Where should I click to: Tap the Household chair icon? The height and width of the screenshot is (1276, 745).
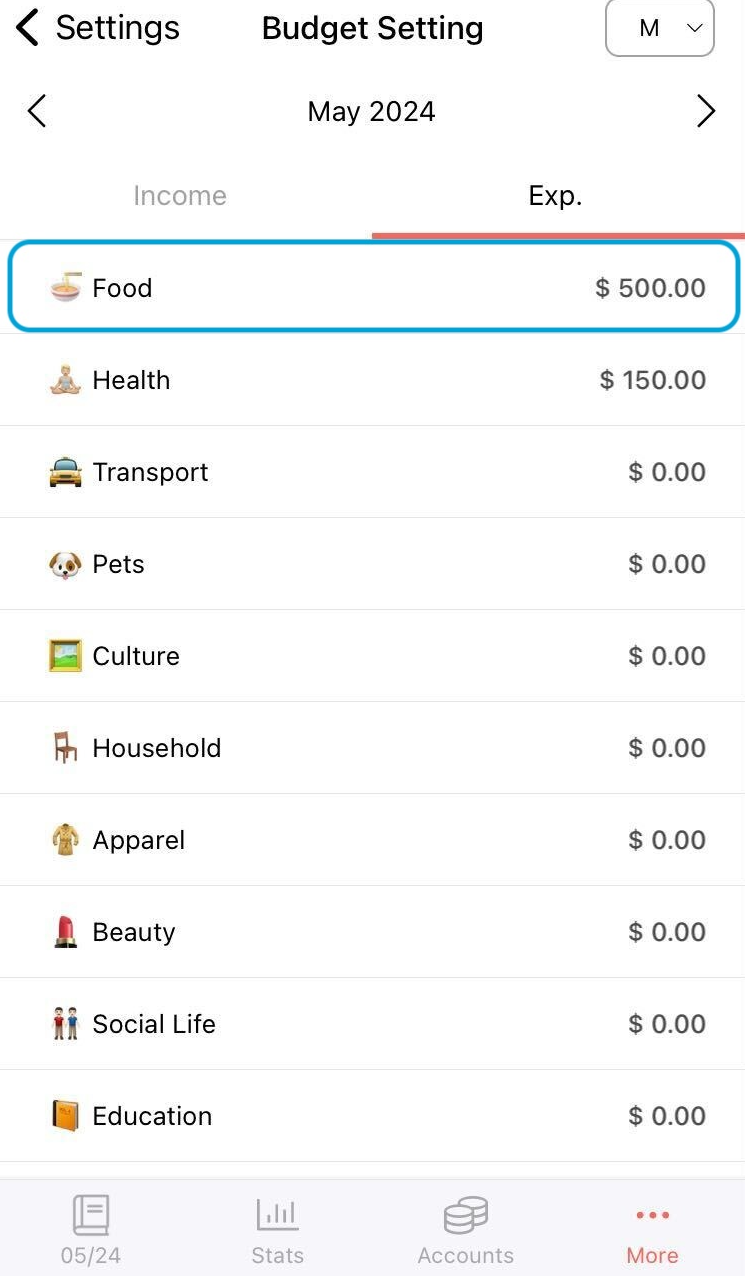pyautogui.click(x=65, y=748)
